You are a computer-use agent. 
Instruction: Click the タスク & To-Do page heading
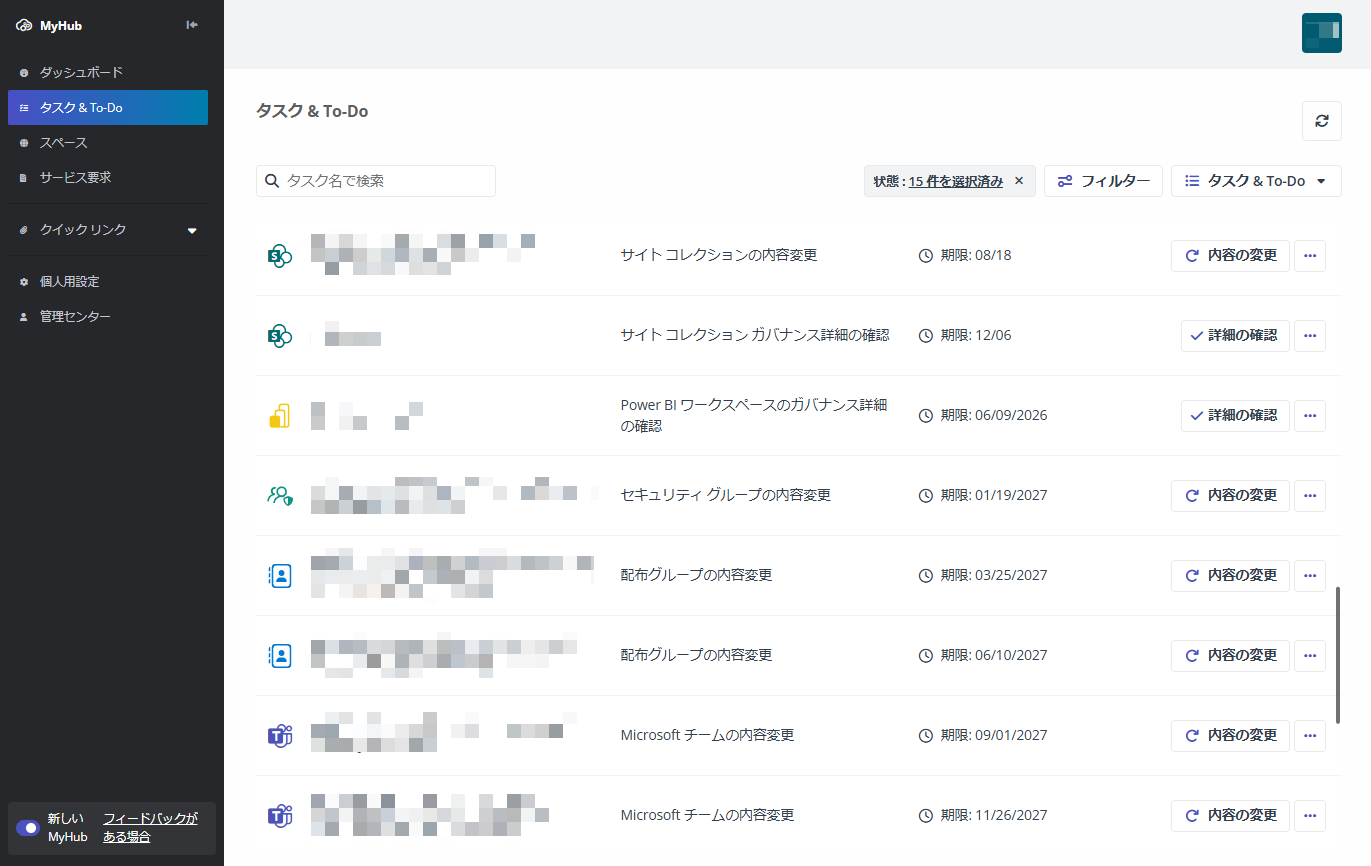tap(312, 111)
